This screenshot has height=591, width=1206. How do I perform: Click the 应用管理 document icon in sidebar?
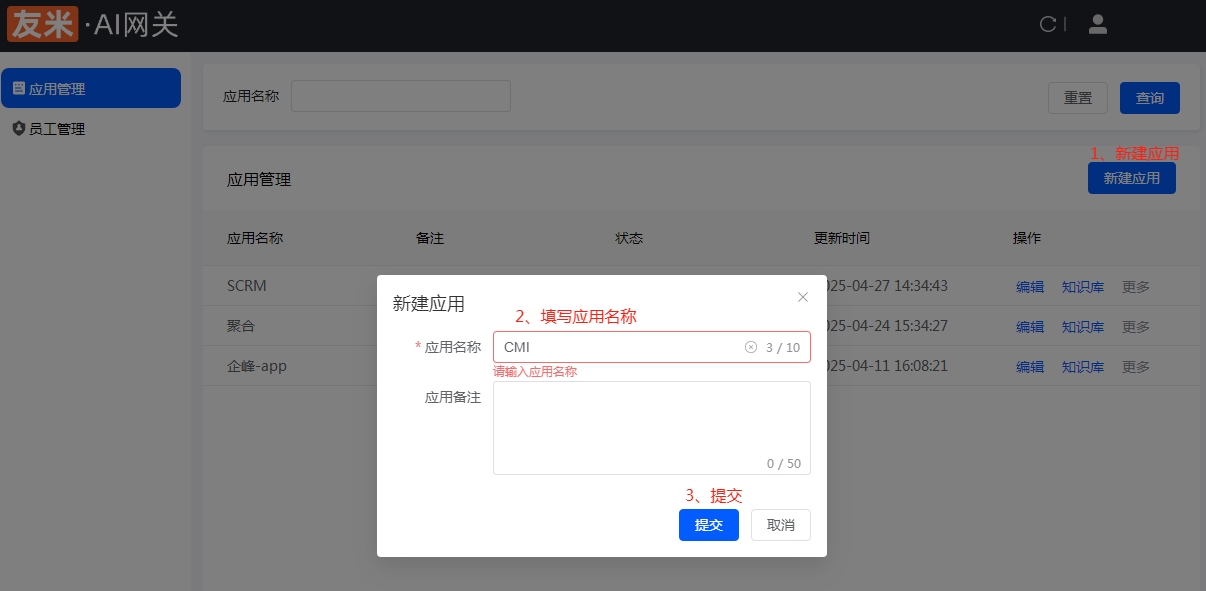click(x=20, y=88)
